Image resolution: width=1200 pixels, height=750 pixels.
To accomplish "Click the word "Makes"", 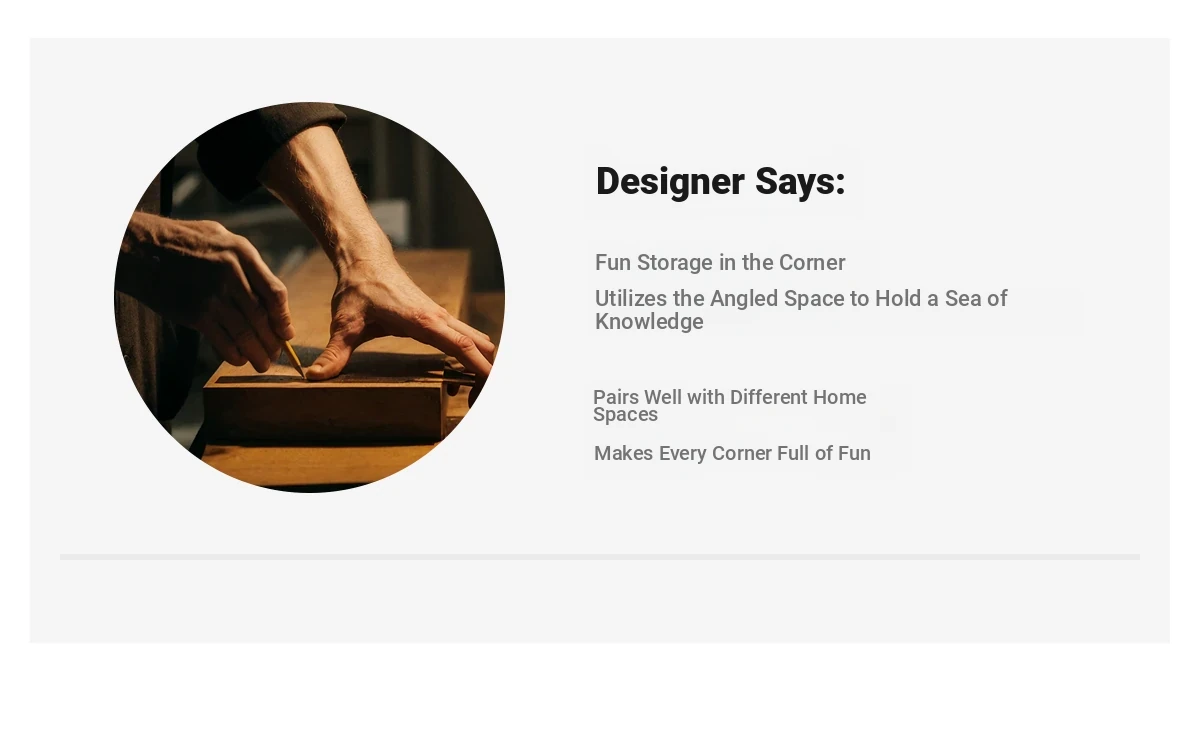I will (x=623, y=453).
